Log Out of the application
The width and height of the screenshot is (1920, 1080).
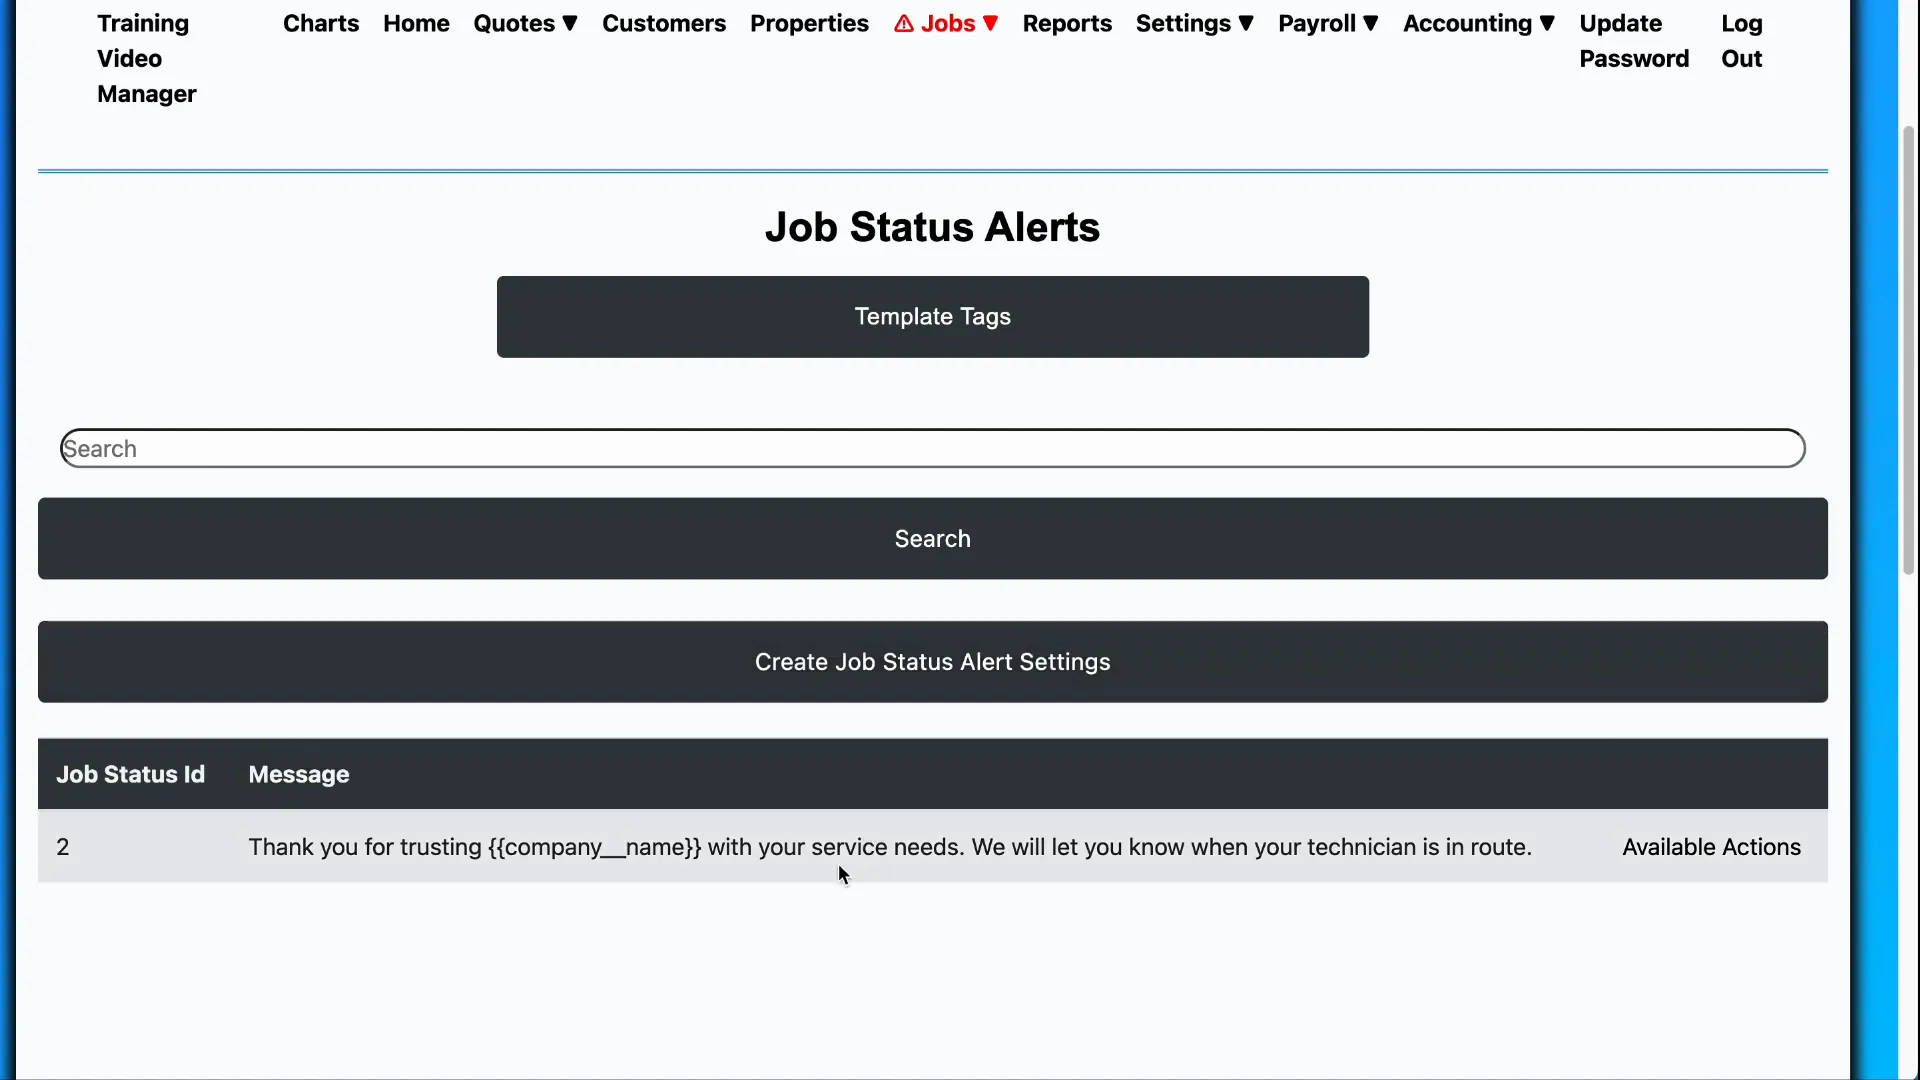[x=1741, y=40]
